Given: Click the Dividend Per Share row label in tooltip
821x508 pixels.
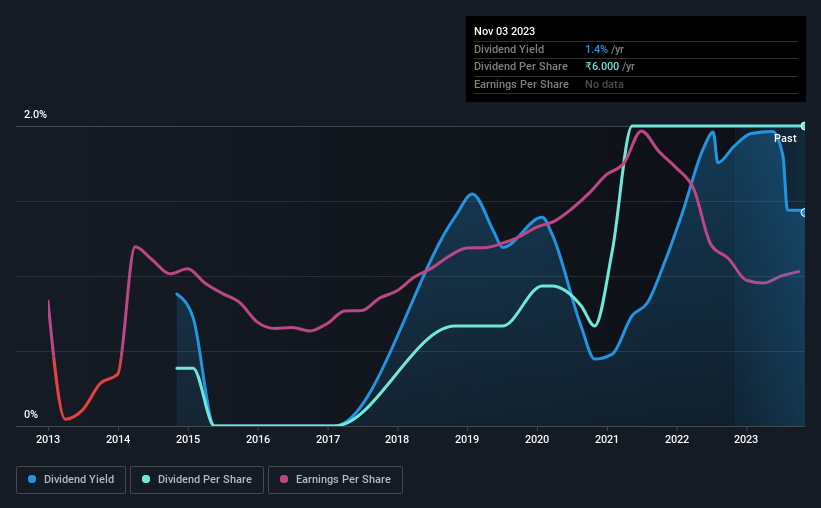Looking at the screenshot, I should [521, 67].
